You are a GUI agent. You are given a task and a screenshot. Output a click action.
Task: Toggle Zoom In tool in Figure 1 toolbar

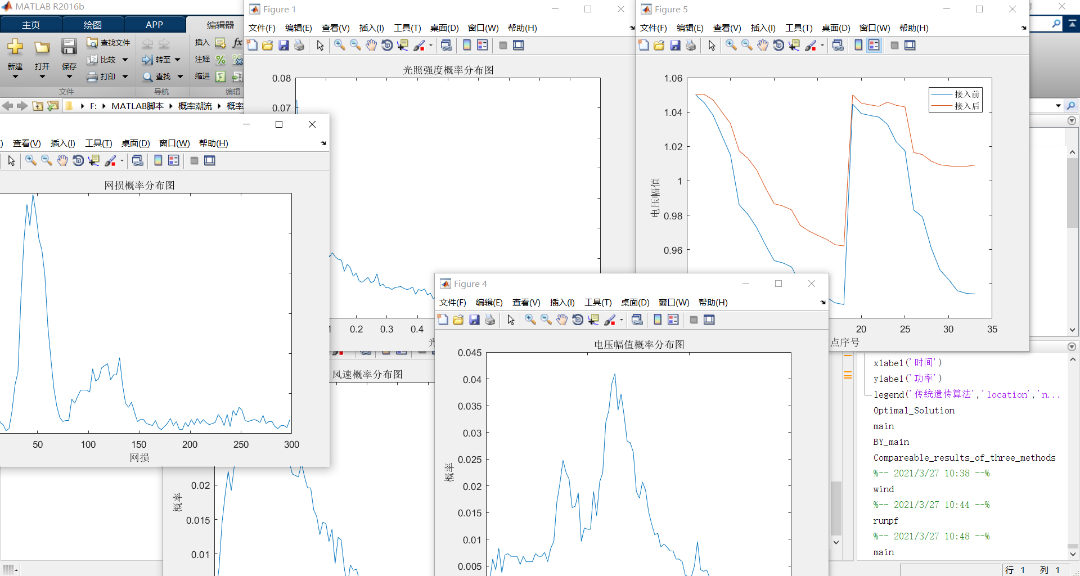pos(340,45)
